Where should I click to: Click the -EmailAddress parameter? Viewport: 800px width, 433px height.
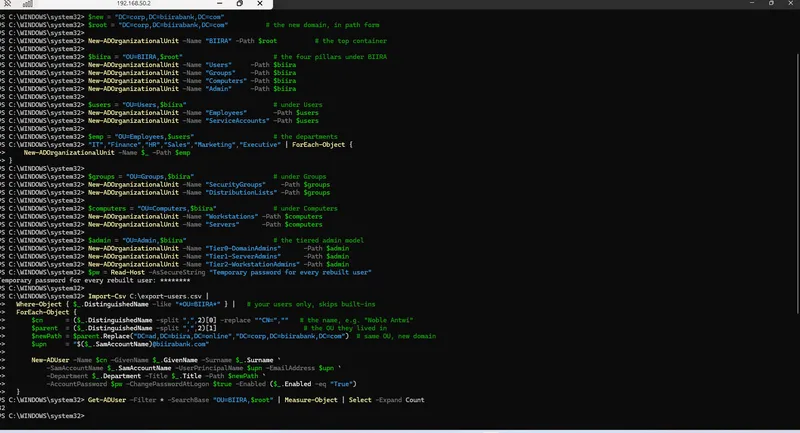click(x=289, y=368)
